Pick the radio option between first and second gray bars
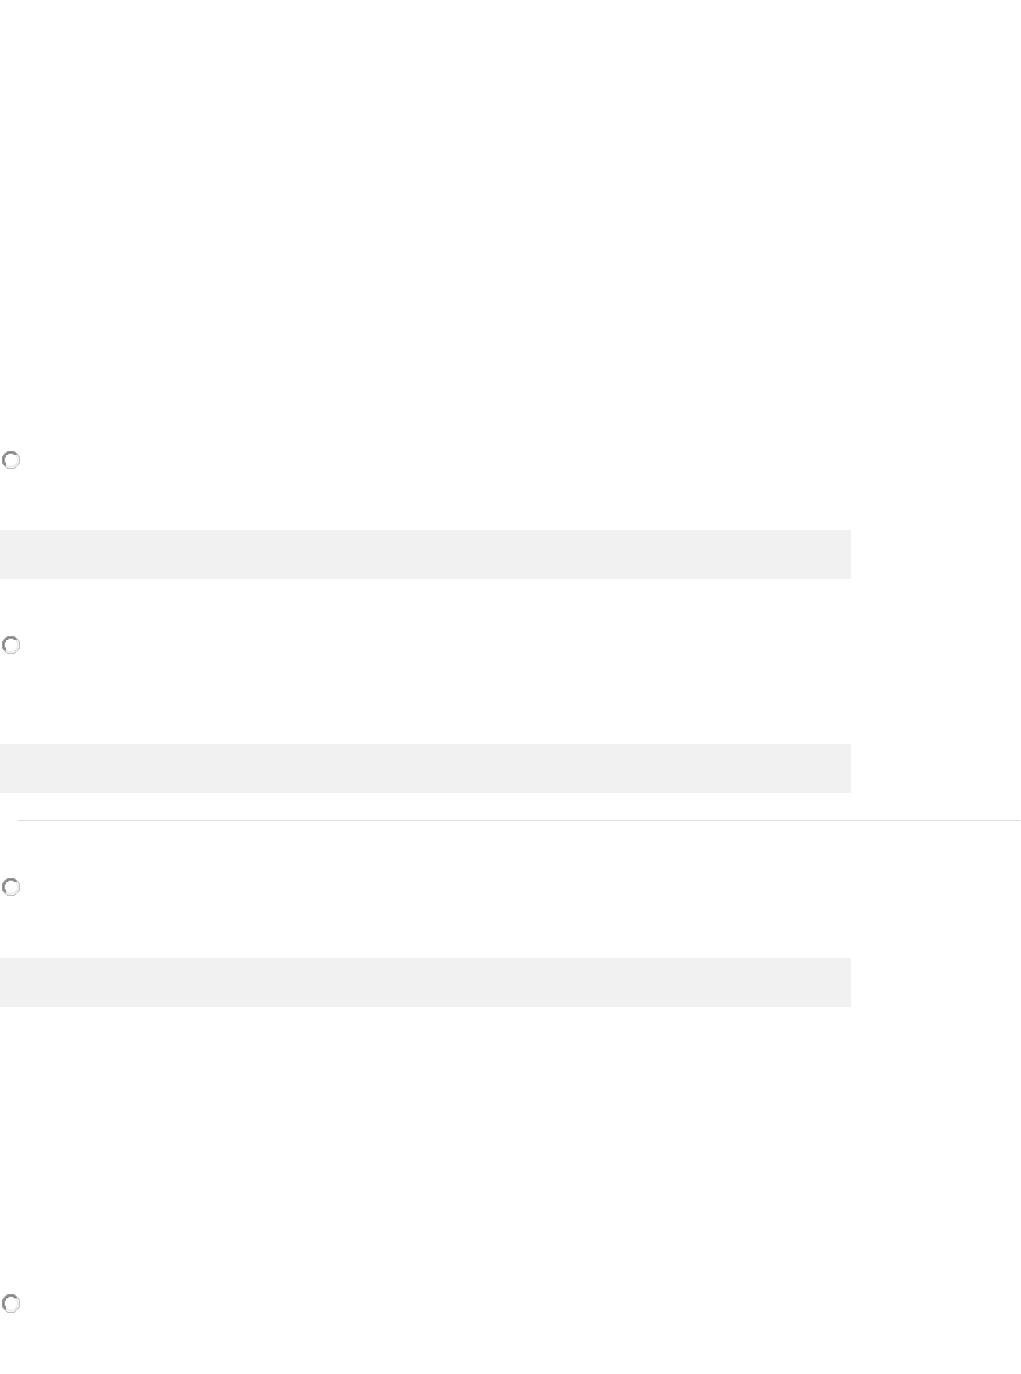 pos(11,646)
